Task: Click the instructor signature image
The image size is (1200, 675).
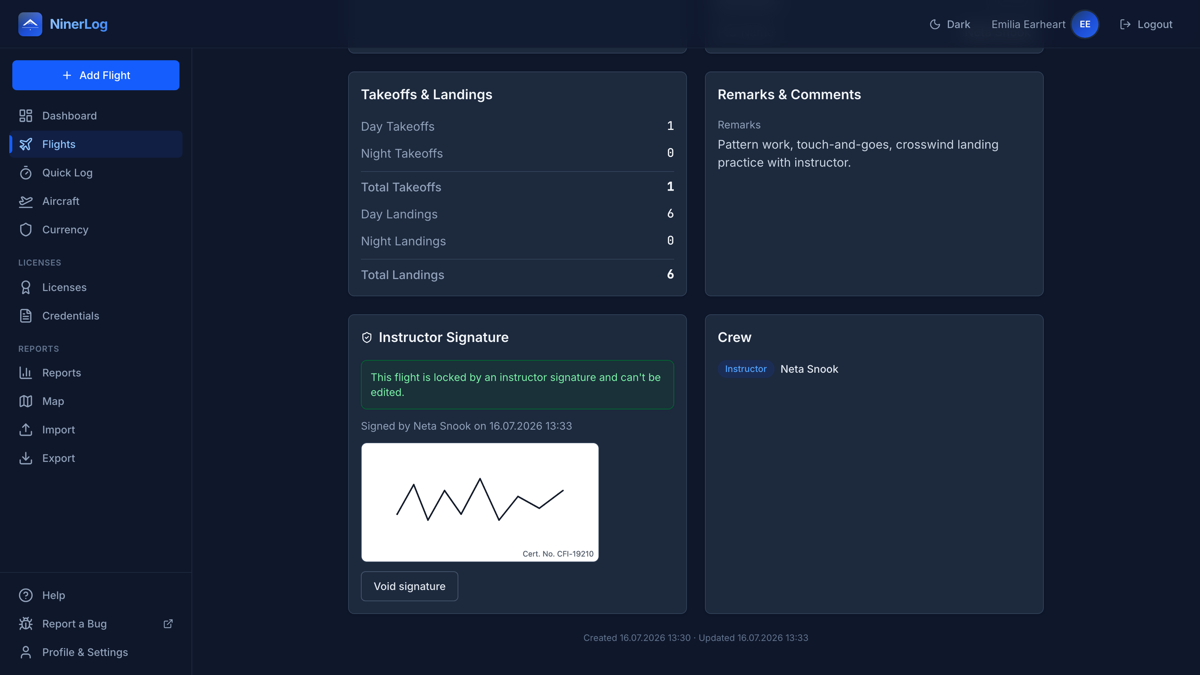Action: click(480, 502)
